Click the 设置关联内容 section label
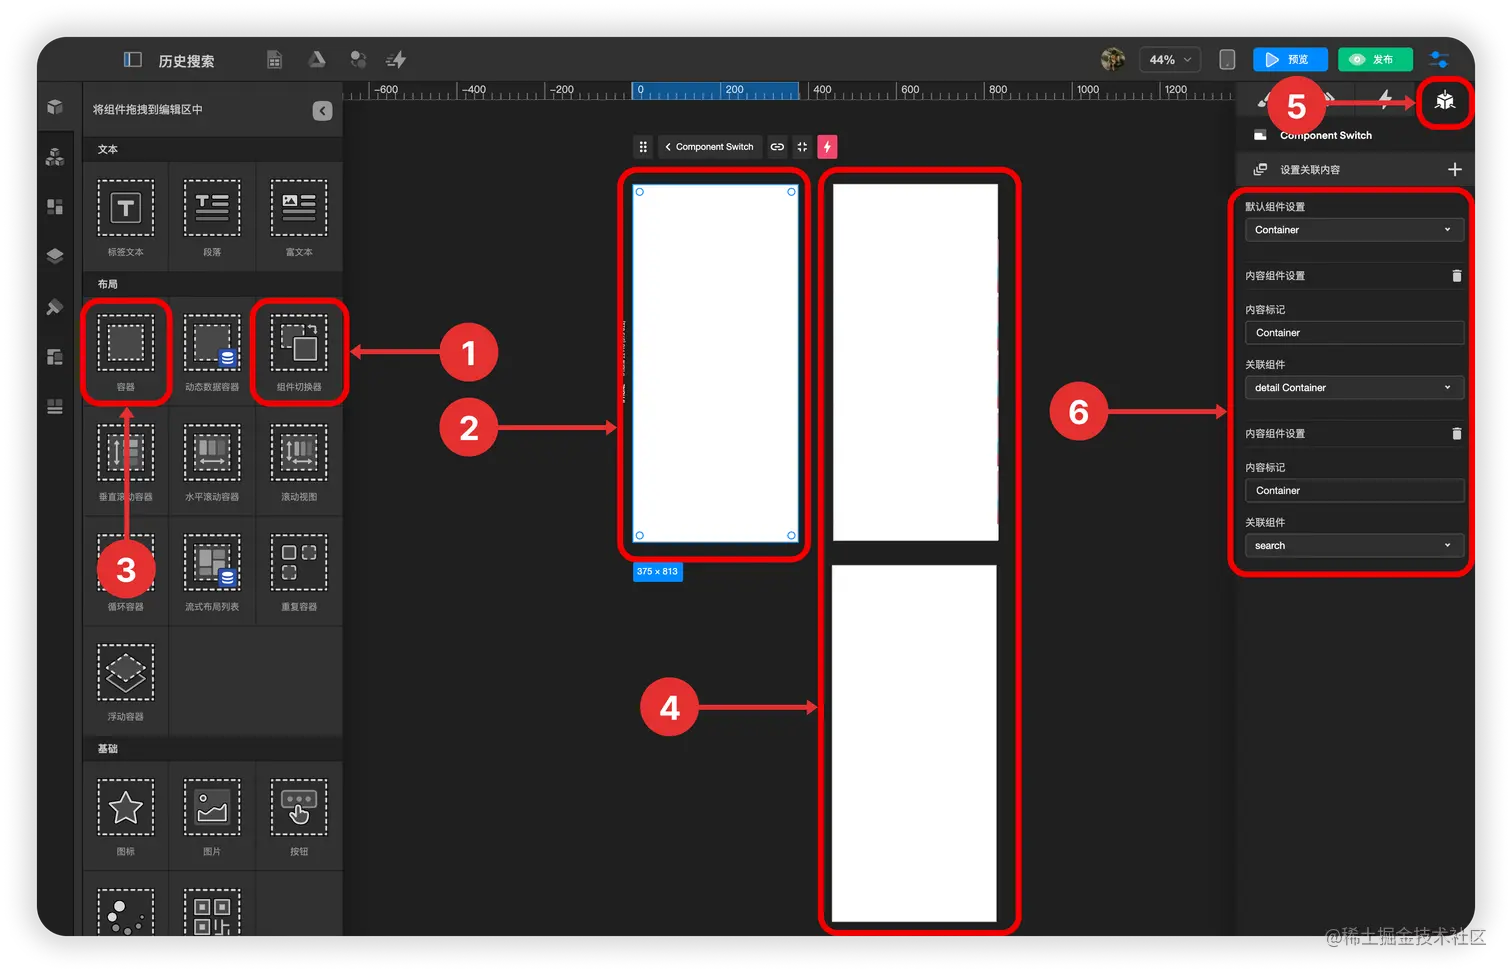 coord(1310,170)
